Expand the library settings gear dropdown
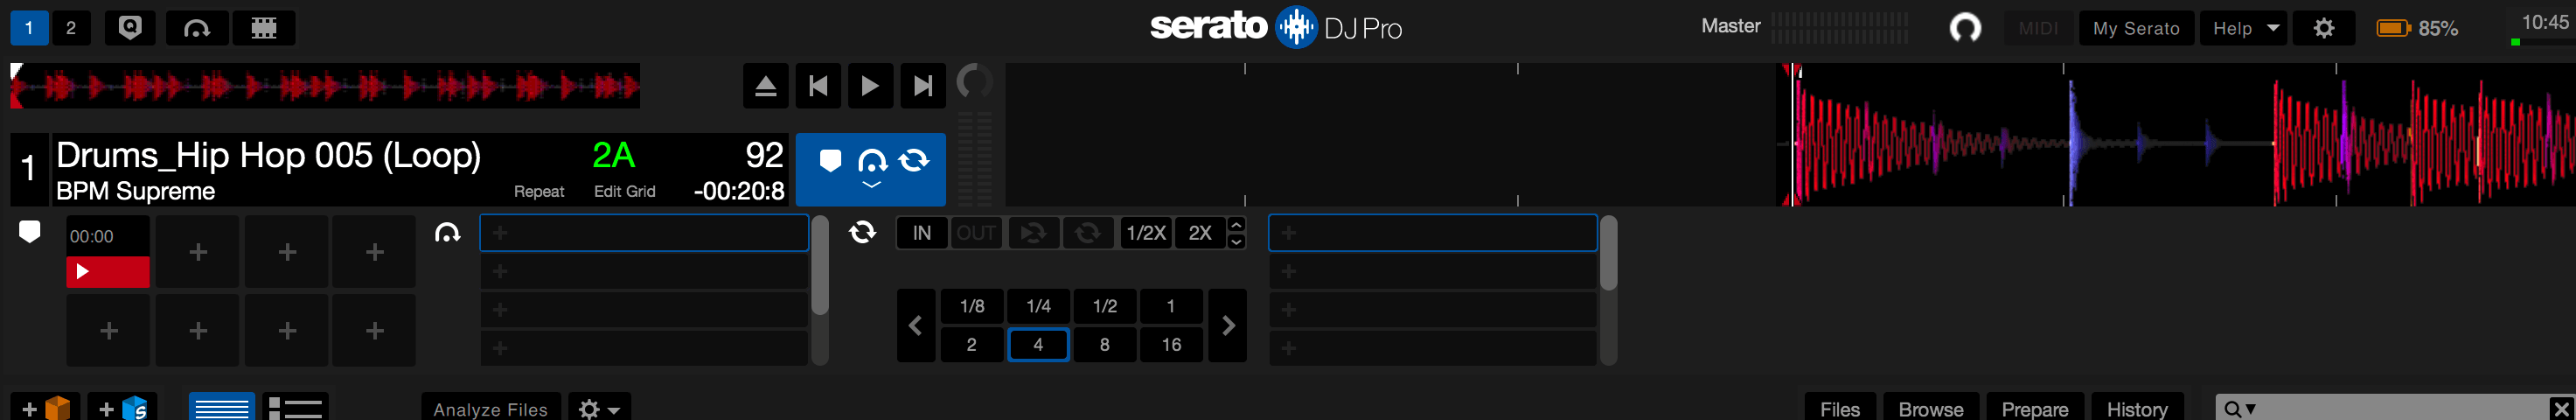The height and width of the screenshot is (420, 2576). pyautogui.click(x=599, y=408)
